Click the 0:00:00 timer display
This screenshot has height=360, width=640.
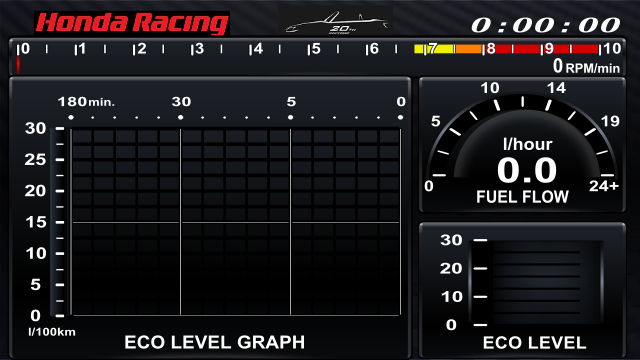[x=545, y=25]
